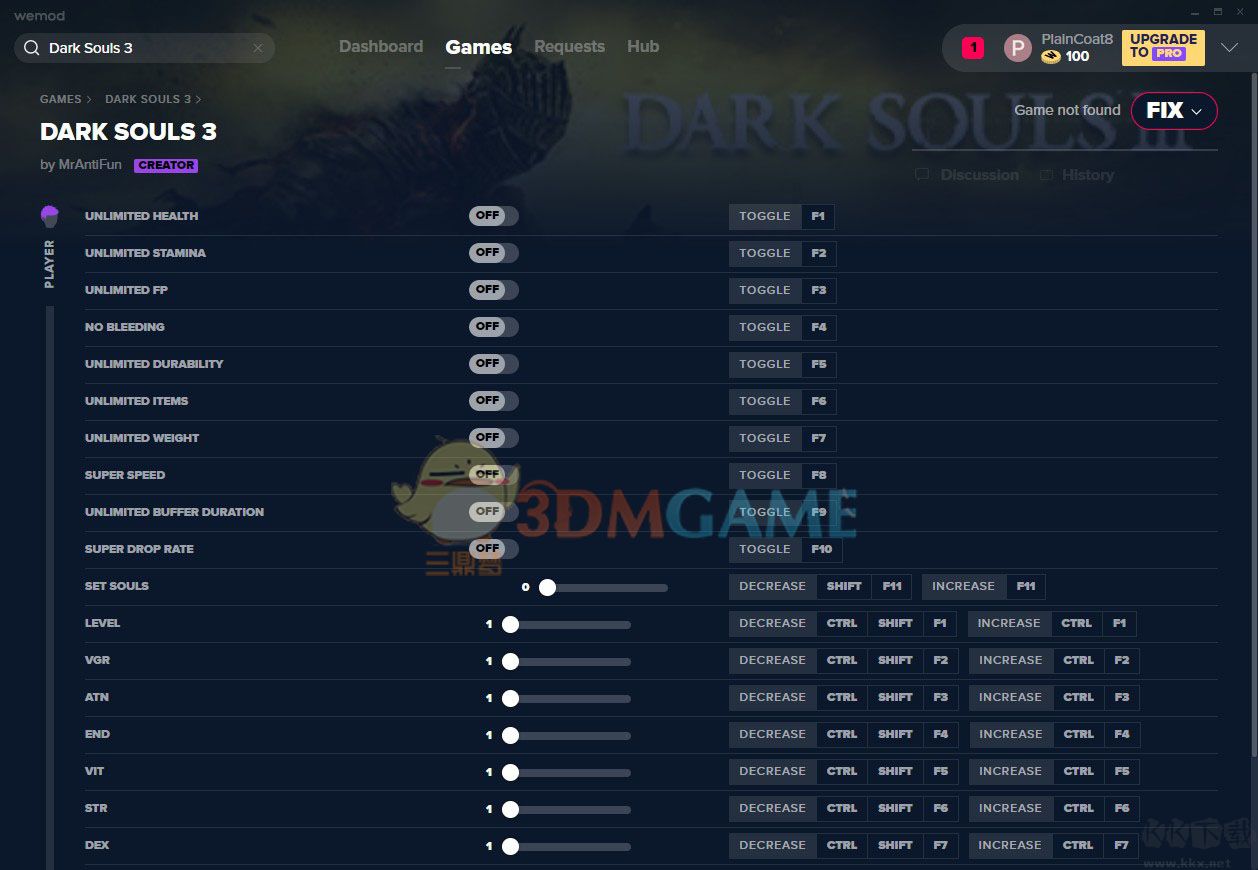Click Increase hotkey for Level
The width and height of the screenshot is (1258, 870).
pos(1009,623)
